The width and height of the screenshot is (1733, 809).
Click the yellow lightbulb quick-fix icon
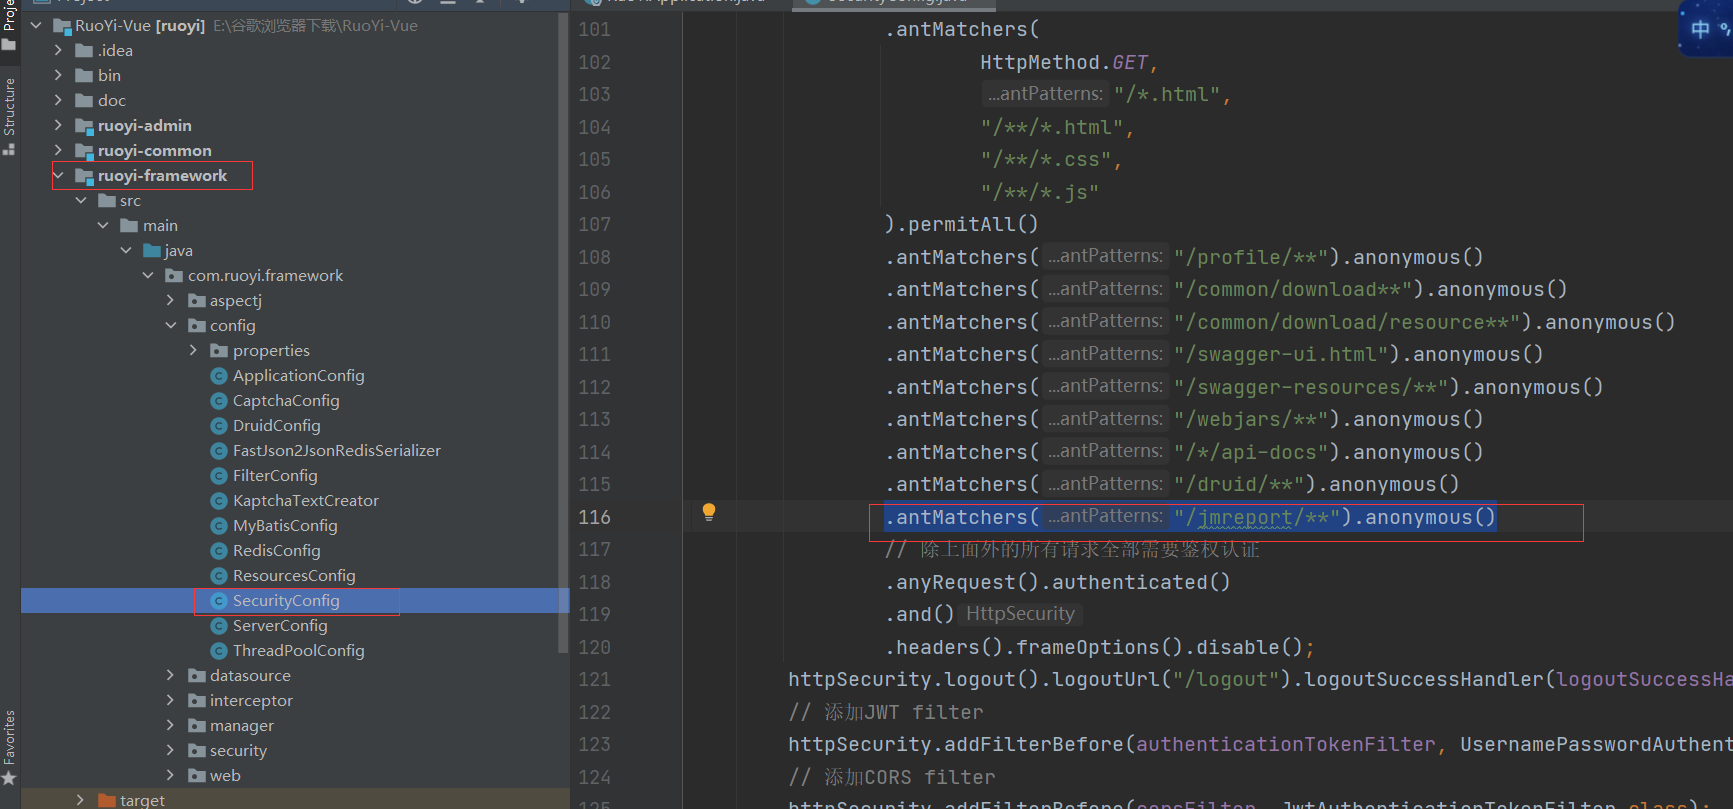tap(709, 512)
